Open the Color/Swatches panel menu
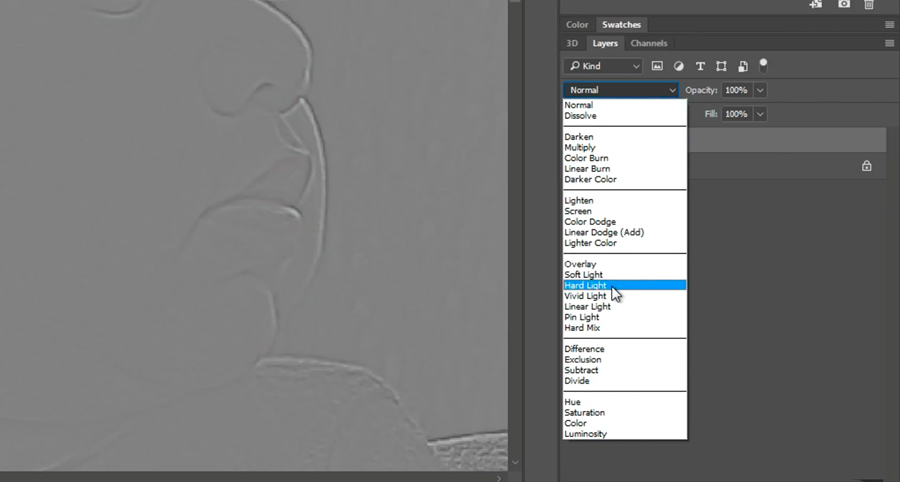This screenshot has width=900, height=482. point(890,25)
